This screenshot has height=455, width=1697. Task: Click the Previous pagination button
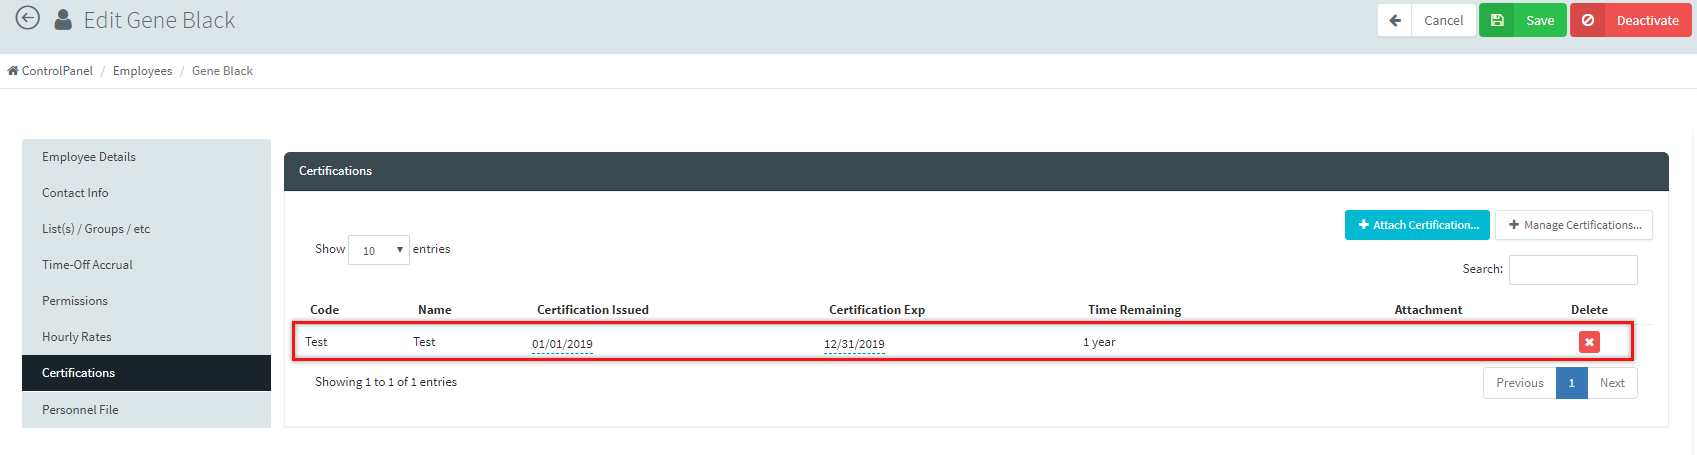[x=1520, y=383]
